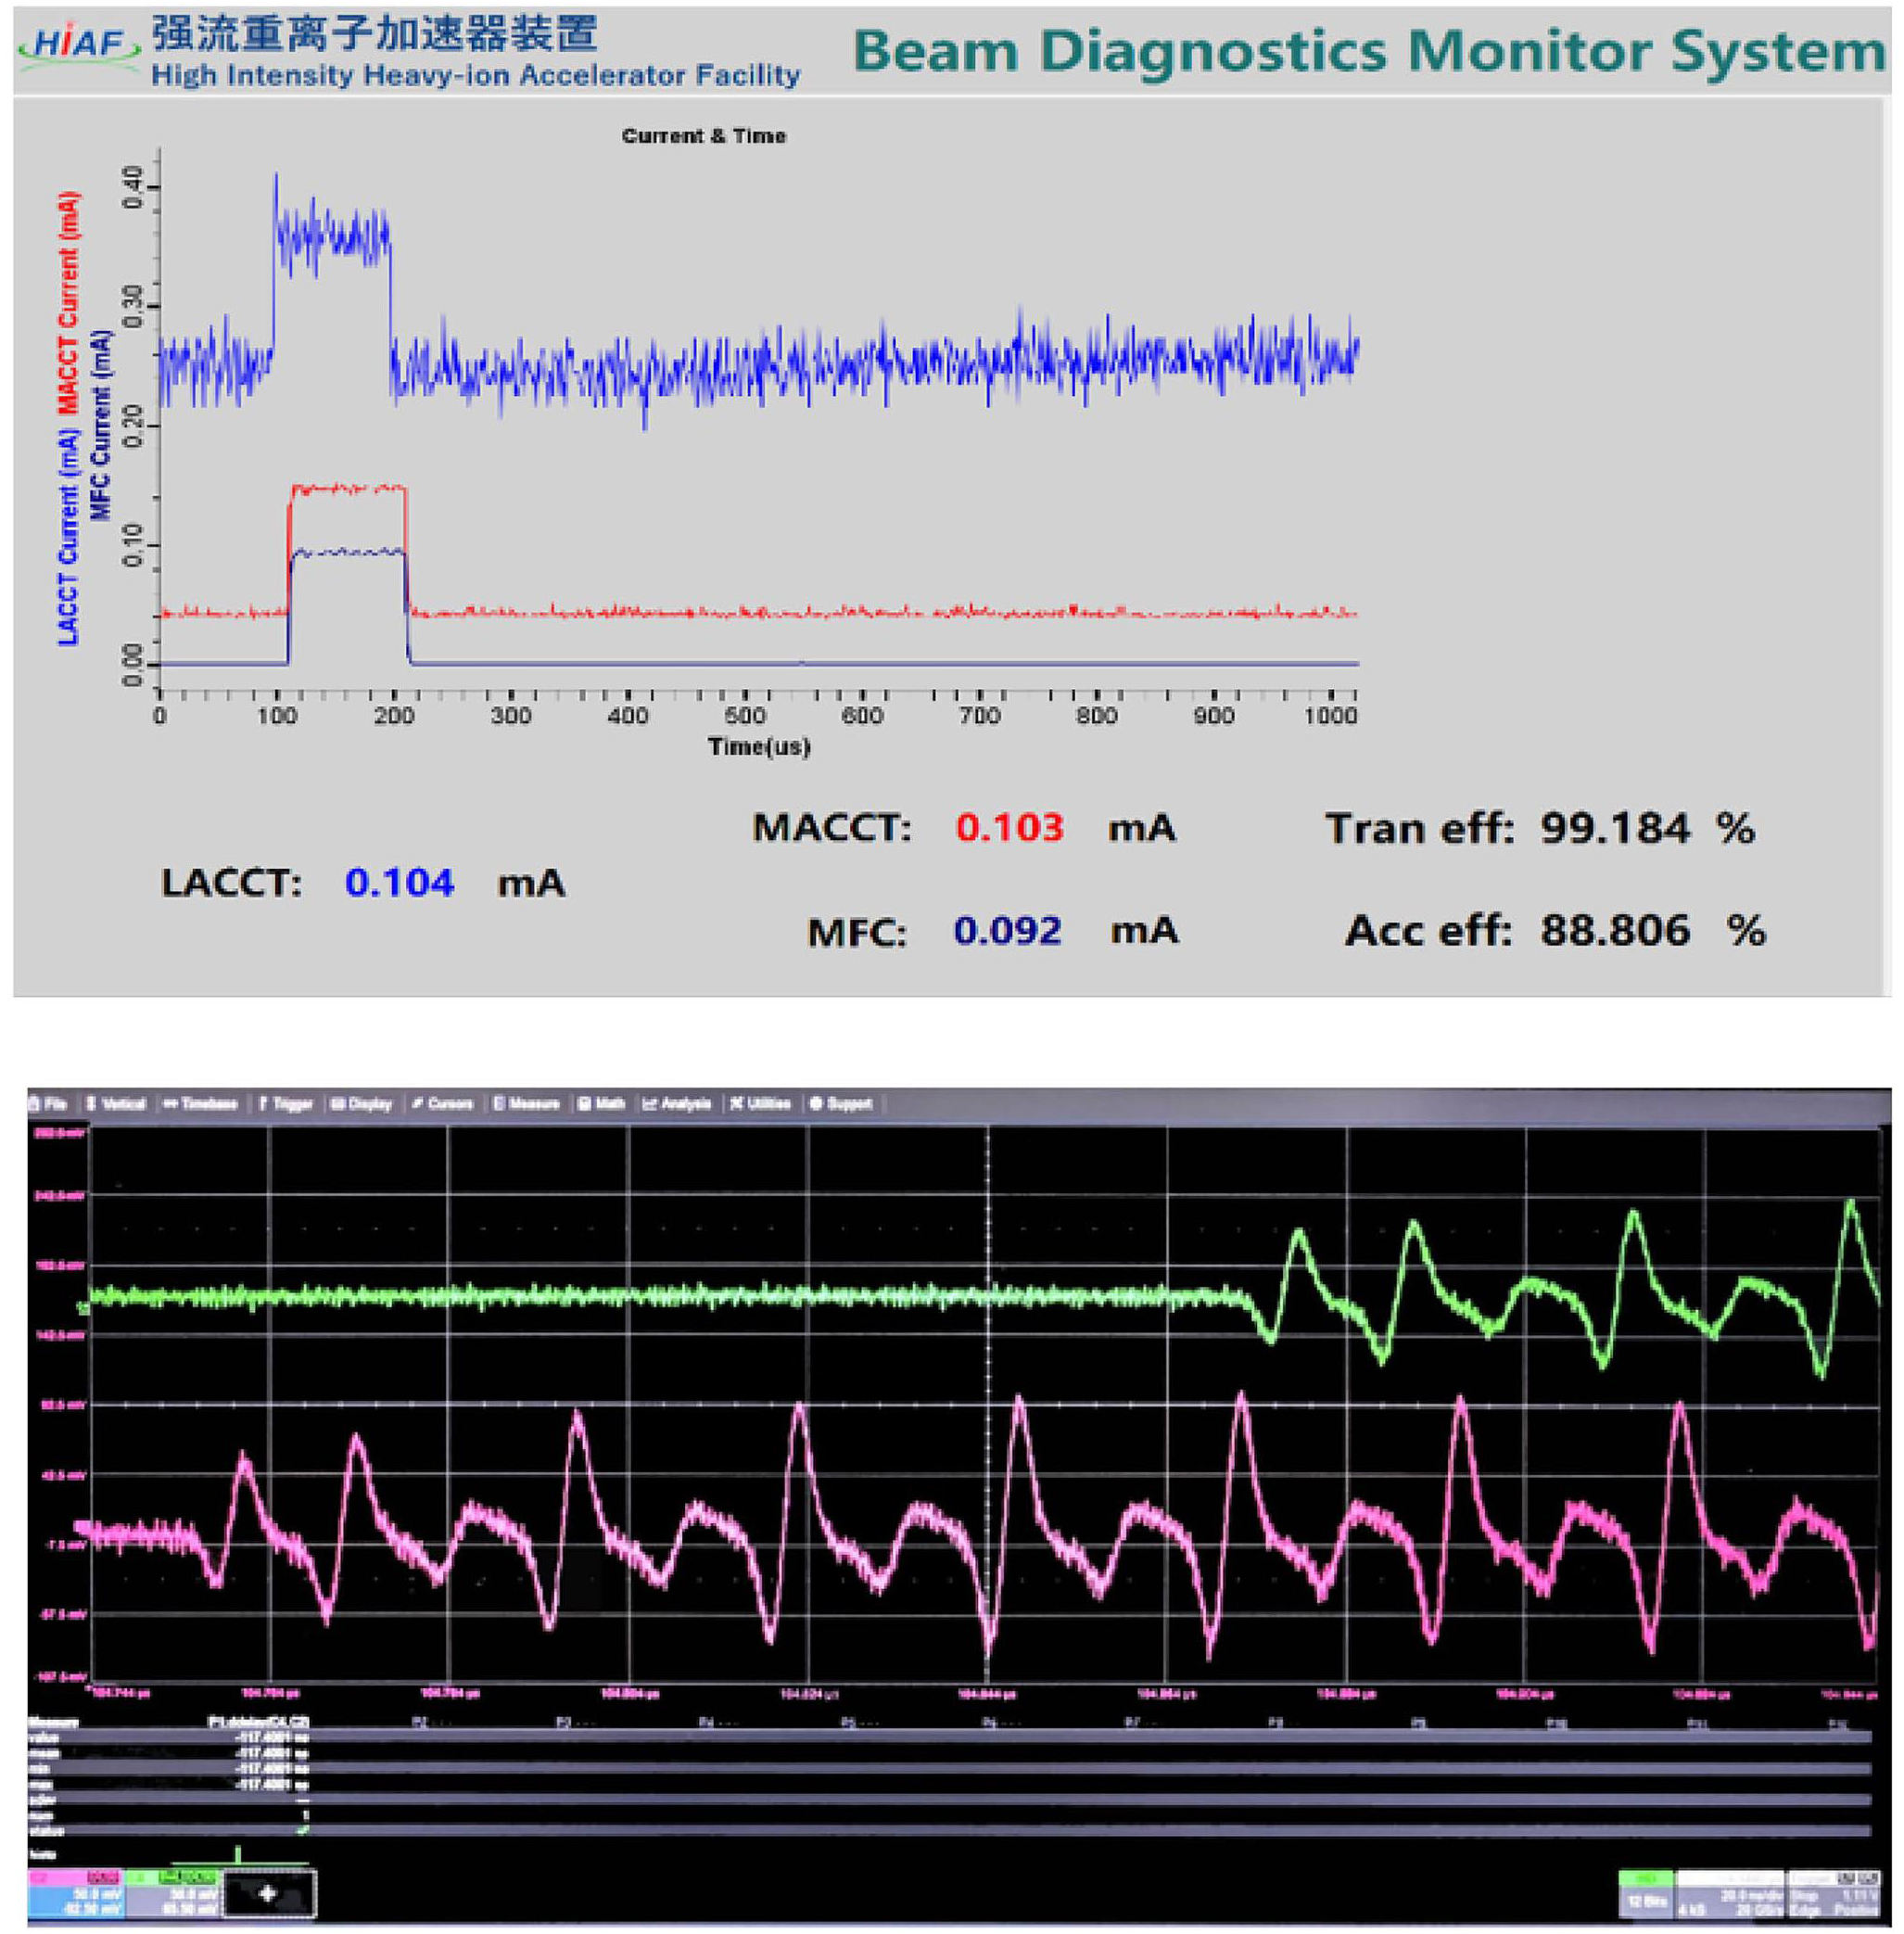Click the Measure table header label

coord(53,1722)
